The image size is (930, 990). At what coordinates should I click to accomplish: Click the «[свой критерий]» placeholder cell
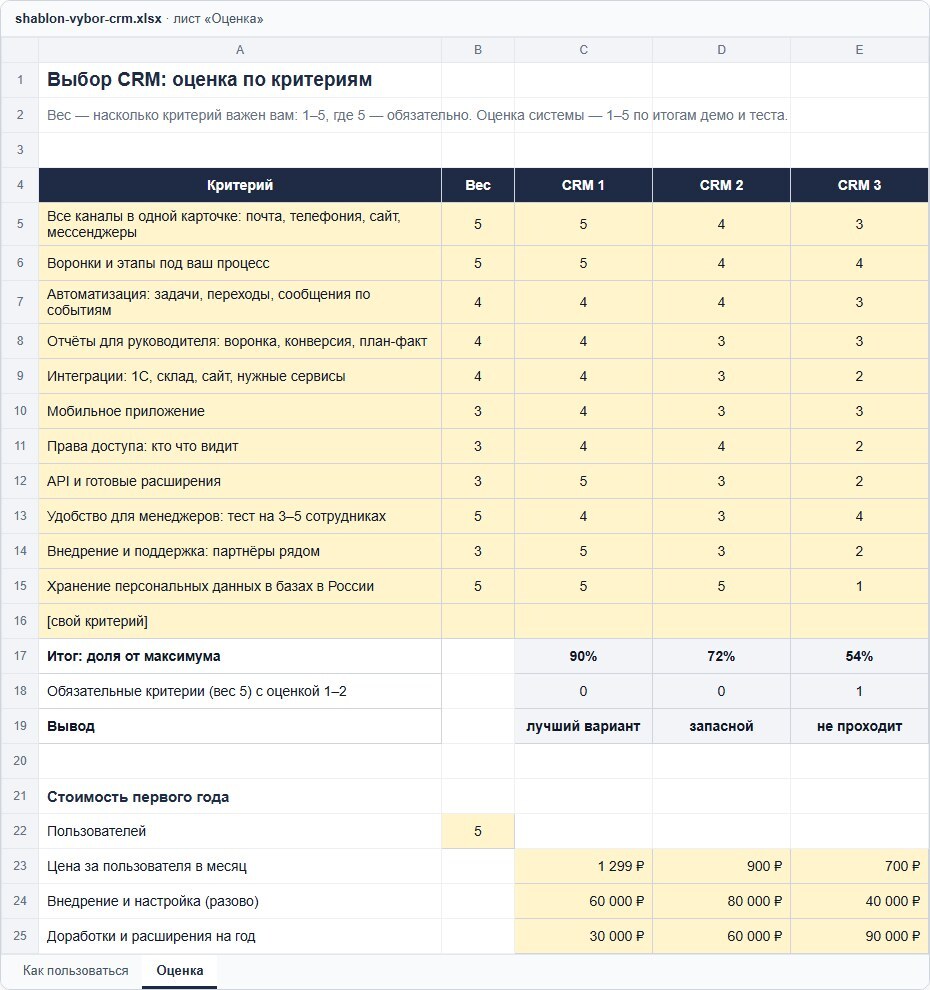tap(240, 621)
